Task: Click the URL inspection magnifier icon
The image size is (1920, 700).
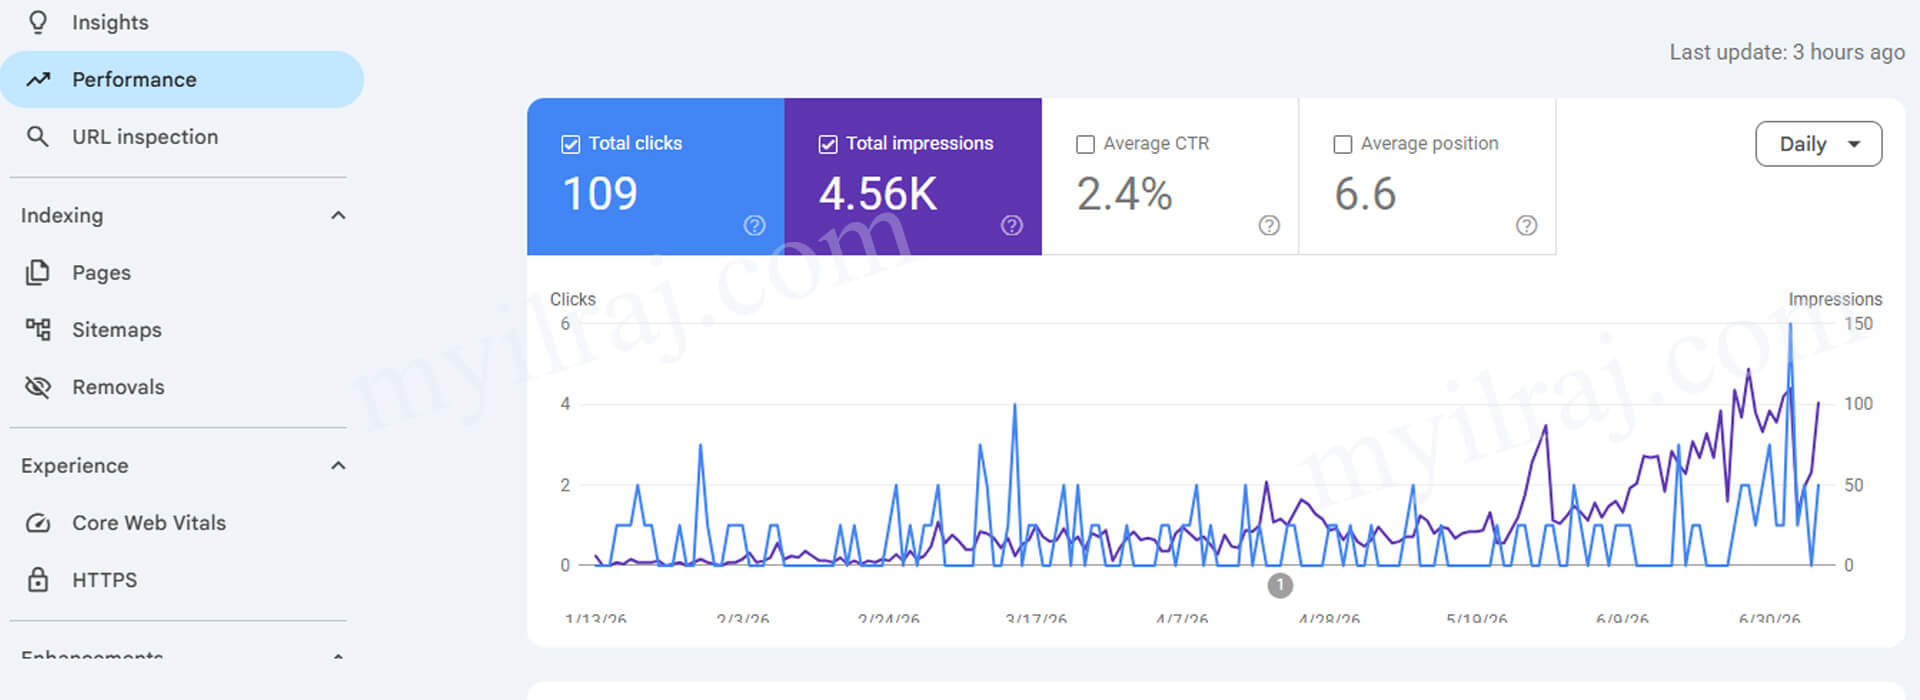Action: [38, 137]
